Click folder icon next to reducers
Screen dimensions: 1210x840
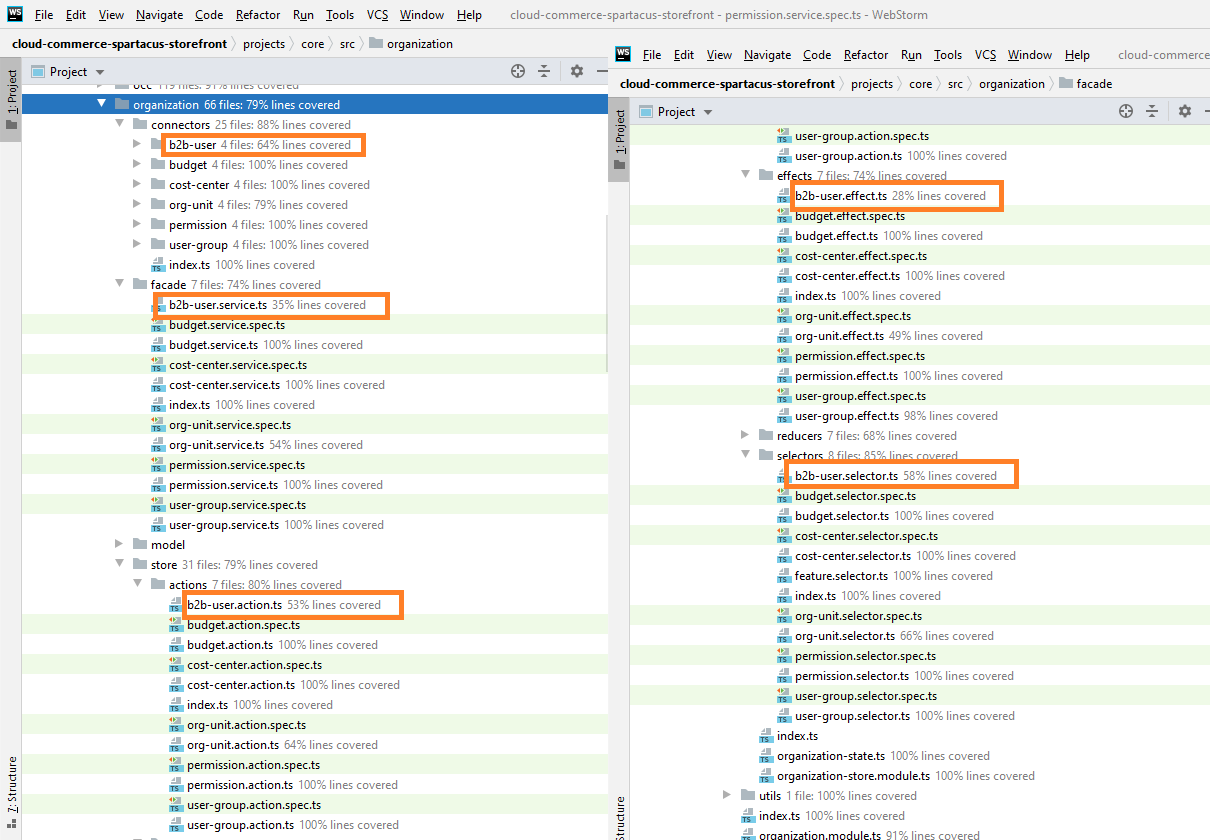(x=766, y=436)
